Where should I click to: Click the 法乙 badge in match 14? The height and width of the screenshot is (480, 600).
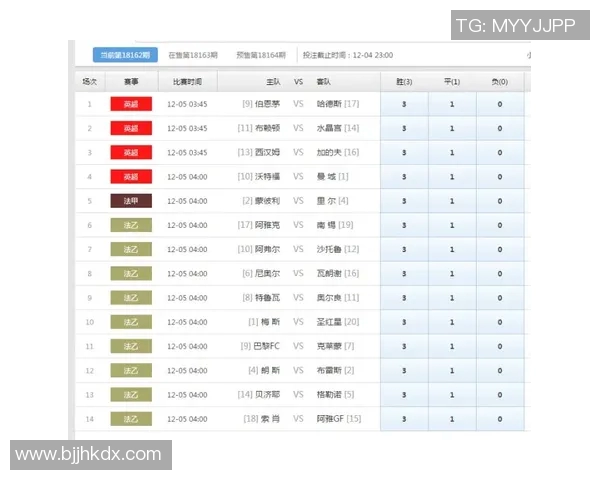[131, 419]
